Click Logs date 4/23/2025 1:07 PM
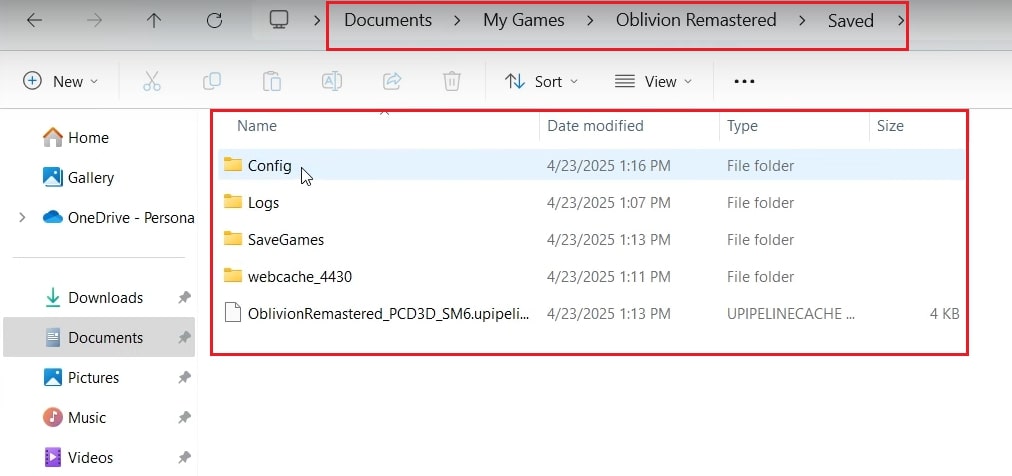This screenshot has height=476, width=1012. (x=609, y=203)
